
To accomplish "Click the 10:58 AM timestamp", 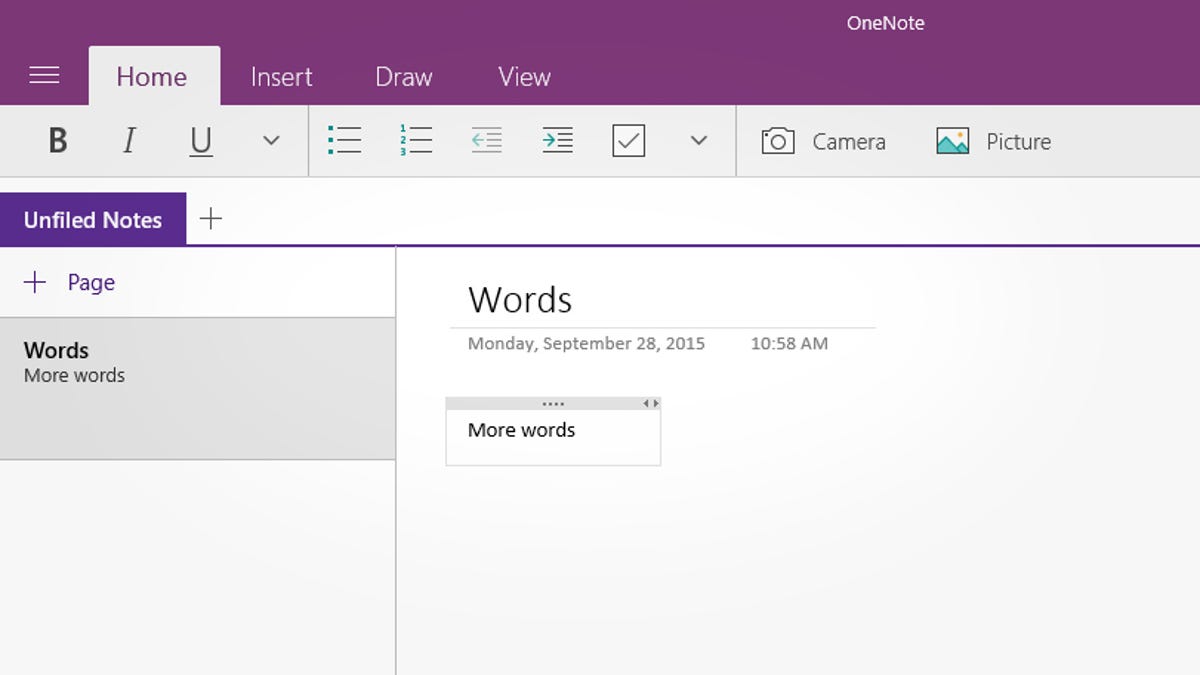I will tap(789, 344).
